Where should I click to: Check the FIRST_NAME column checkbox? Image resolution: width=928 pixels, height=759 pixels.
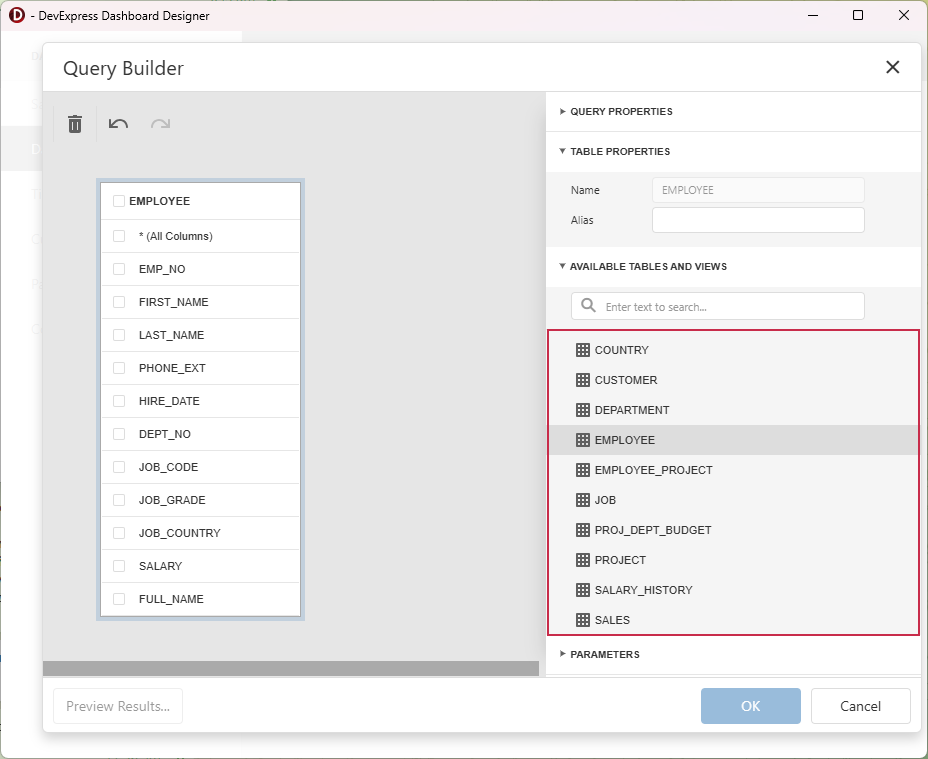(x=117, y=302)
